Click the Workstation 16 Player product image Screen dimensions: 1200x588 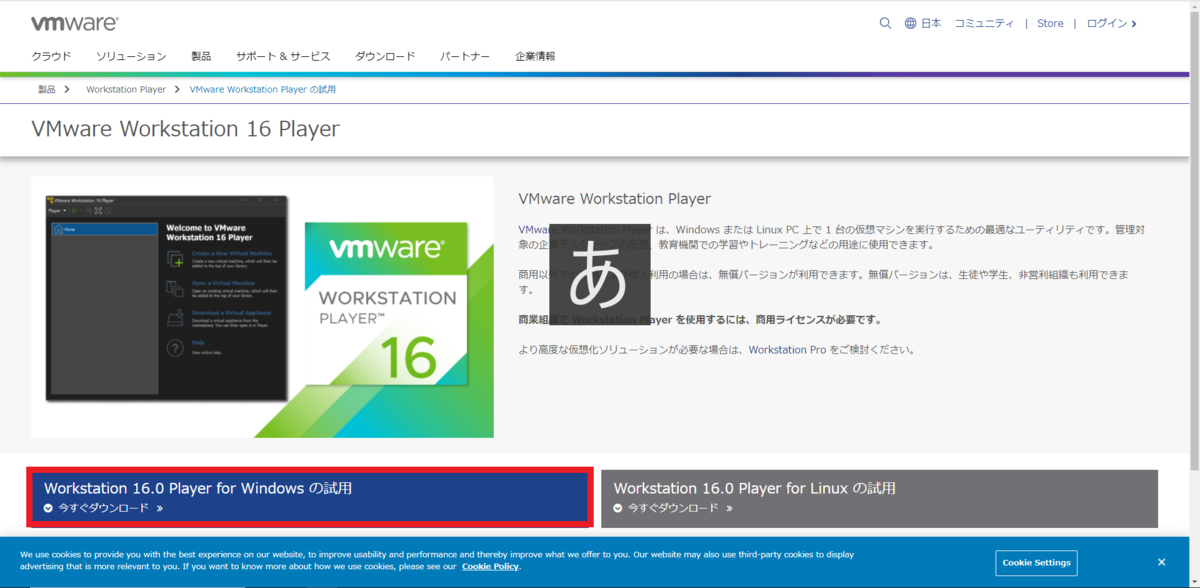pos(262,307)
